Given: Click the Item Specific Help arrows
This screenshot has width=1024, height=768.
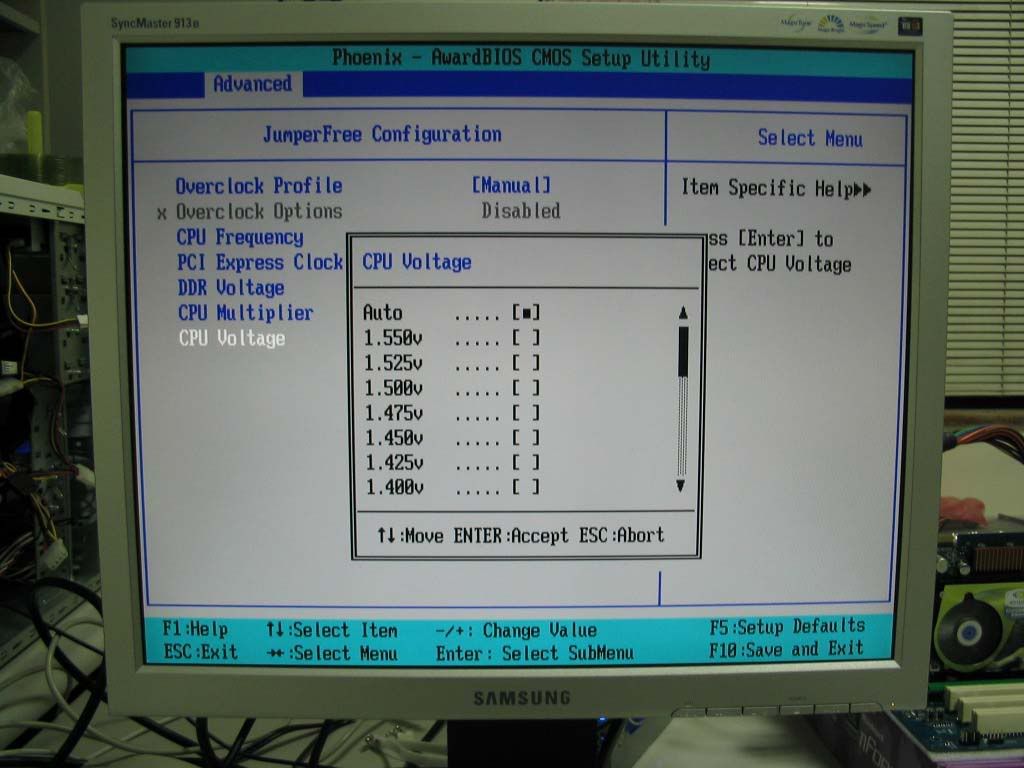Looking at the screenshot, I should (862, 190).
